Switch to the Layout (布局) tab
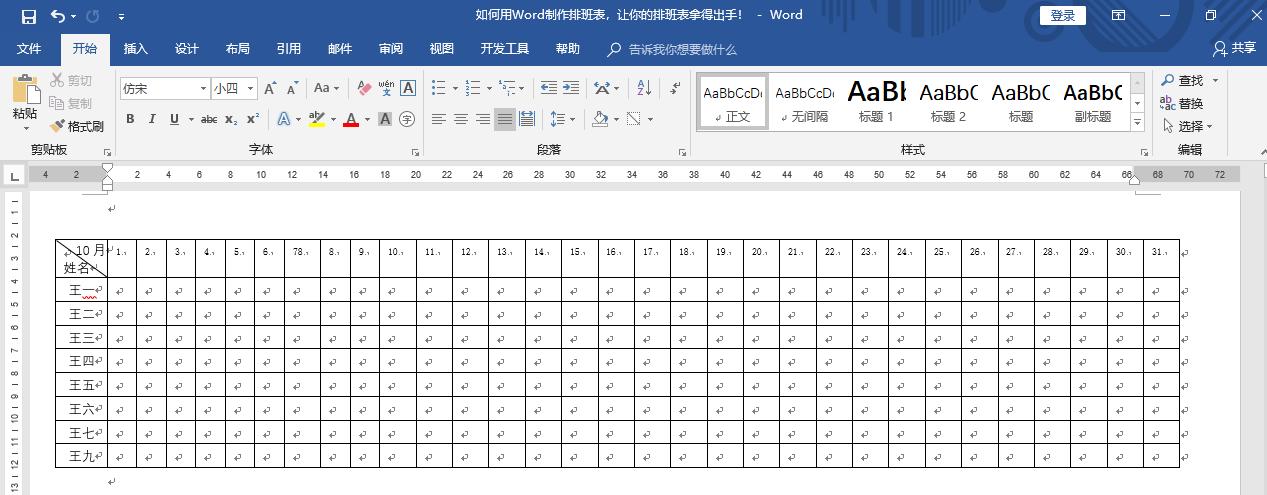1267x495 pixels. point(238,49)
